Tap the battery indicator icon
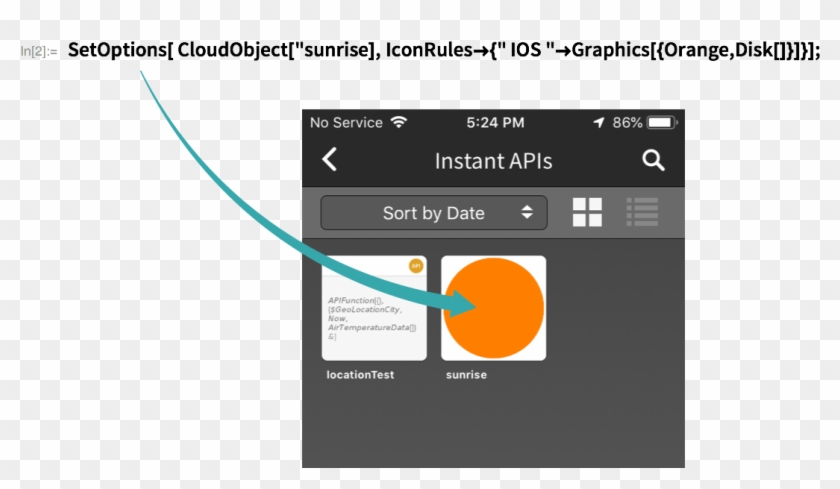 click(x=662, y=123)
